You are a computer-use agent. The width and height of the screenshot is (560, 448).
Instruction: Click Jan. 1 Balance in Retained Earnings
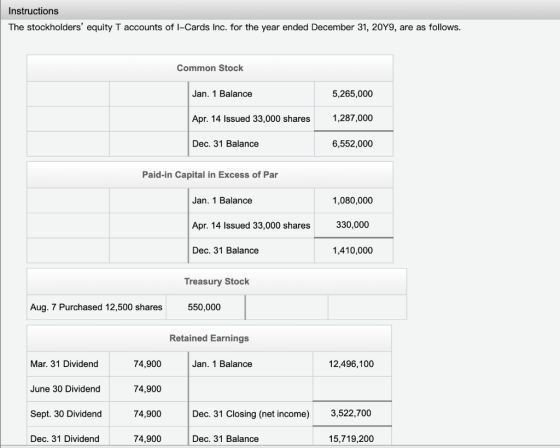(x=222, y=364)
